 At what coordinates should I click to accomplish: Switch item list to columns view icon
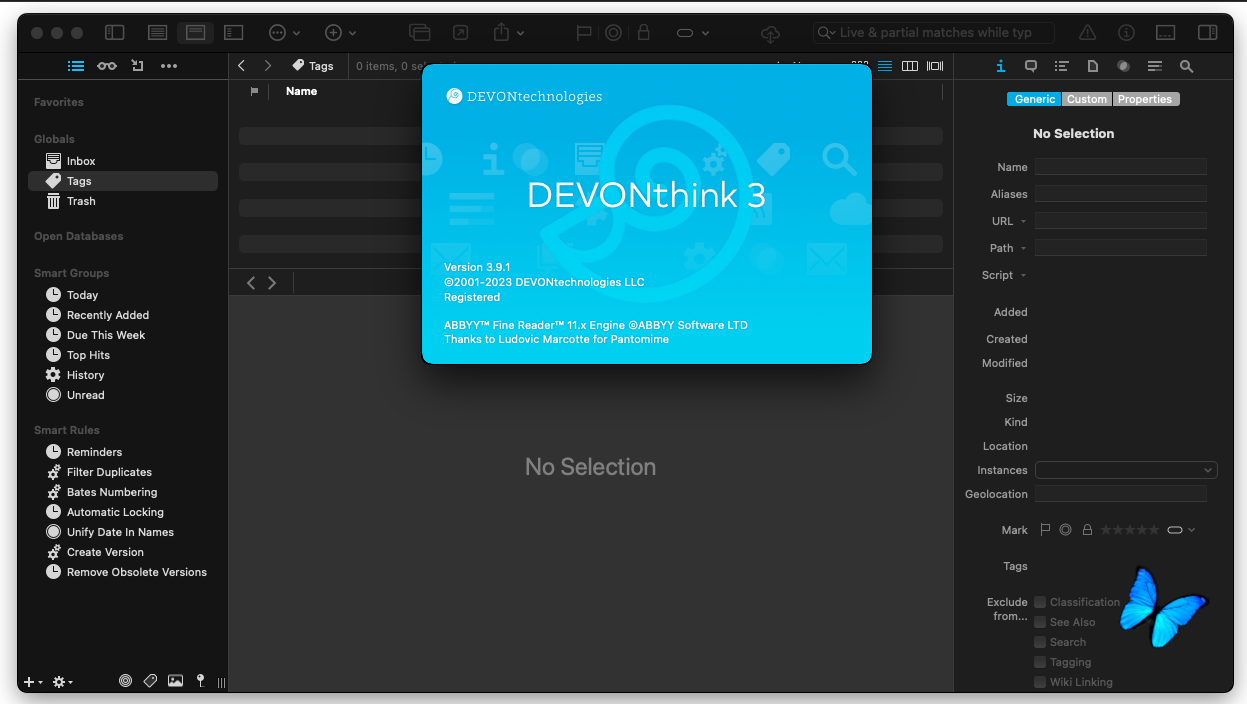point(910,66)
